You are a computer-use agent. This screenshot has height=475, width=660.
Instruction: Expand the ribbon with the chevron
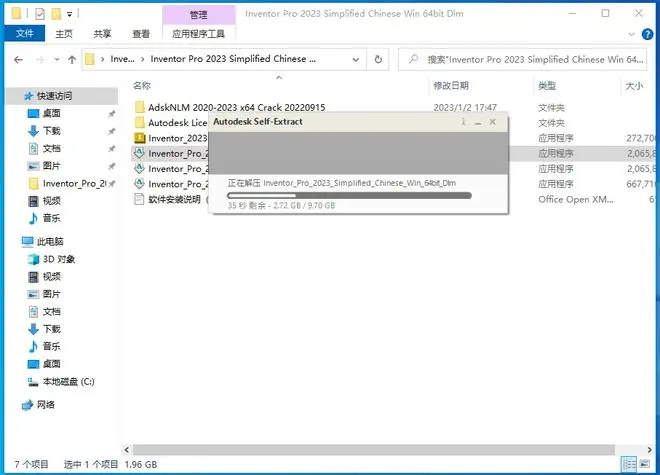coord(631,34)
